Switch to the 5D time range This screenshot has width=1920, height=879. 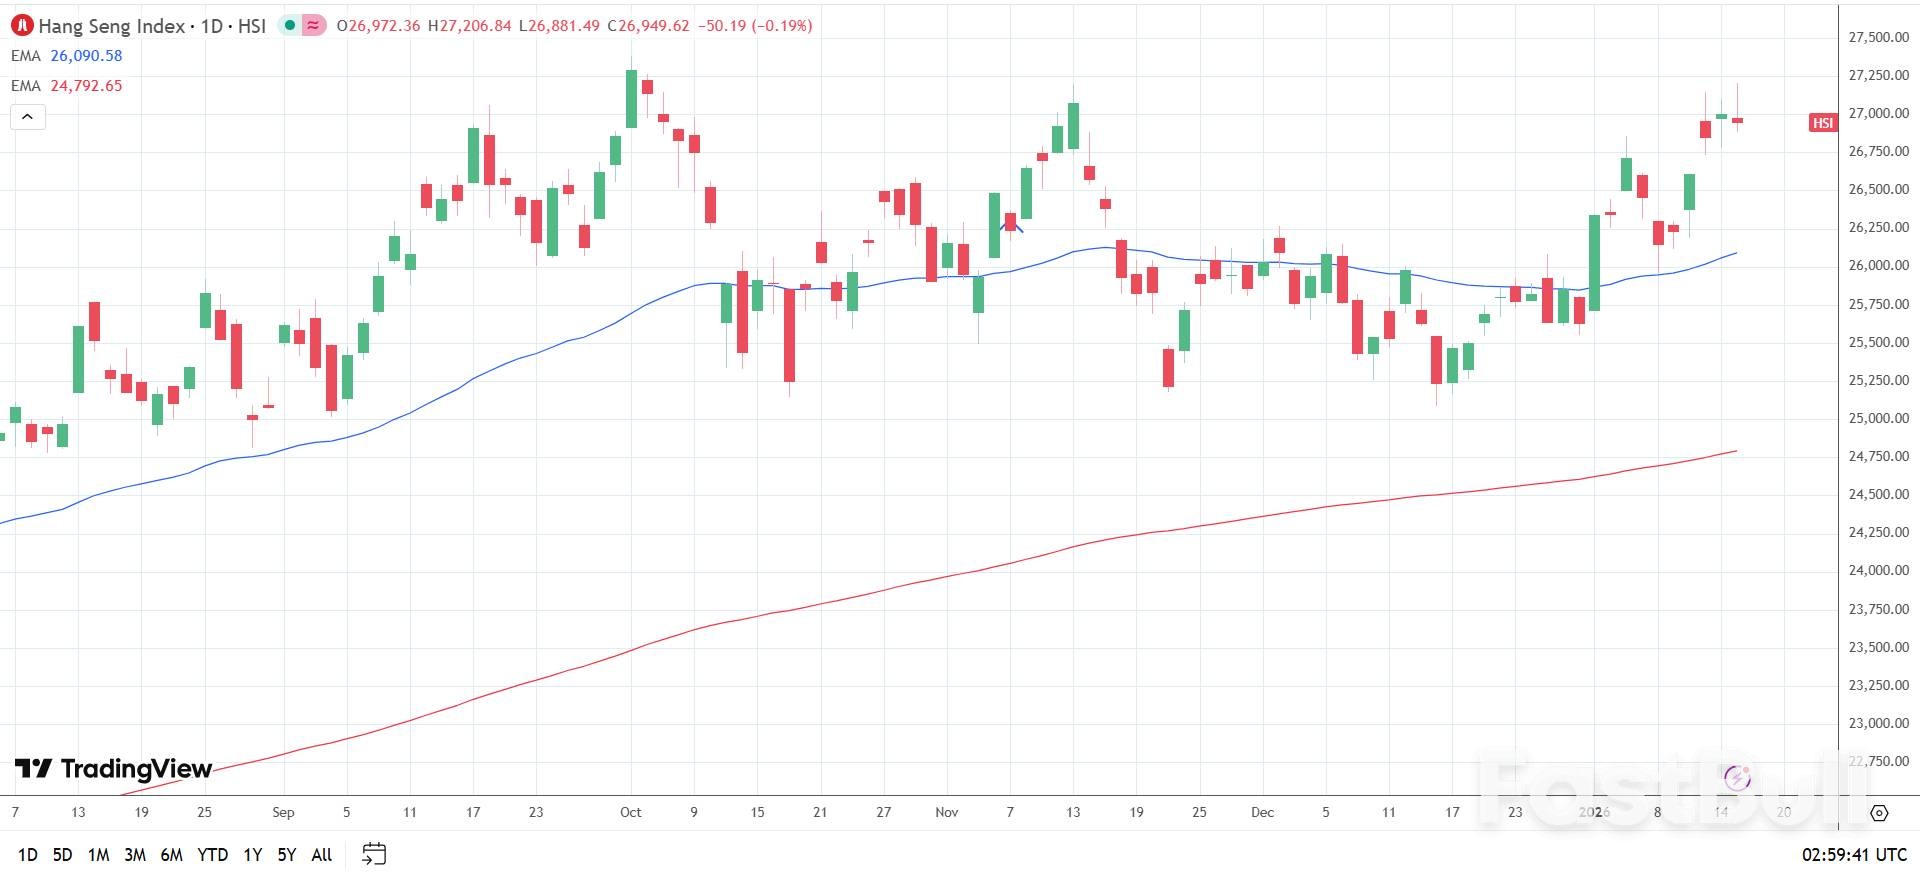coord(62,855)
